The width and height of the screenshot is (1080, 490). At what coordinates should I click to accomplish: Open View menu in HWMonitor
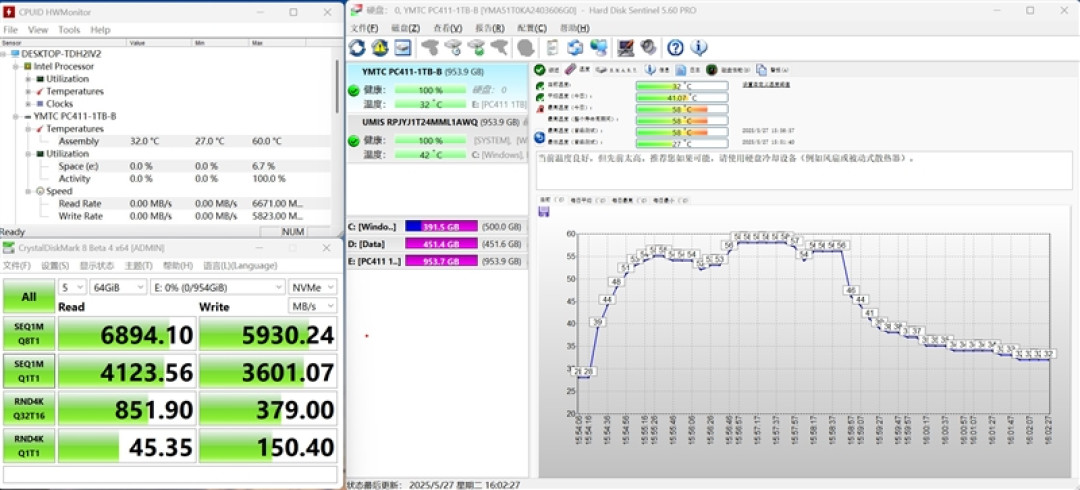[x=38, y=30]
